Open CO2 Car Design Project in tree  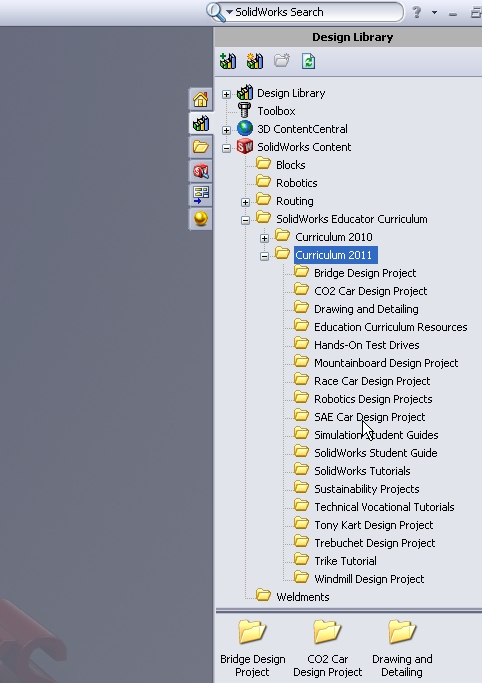click(371, 291)
